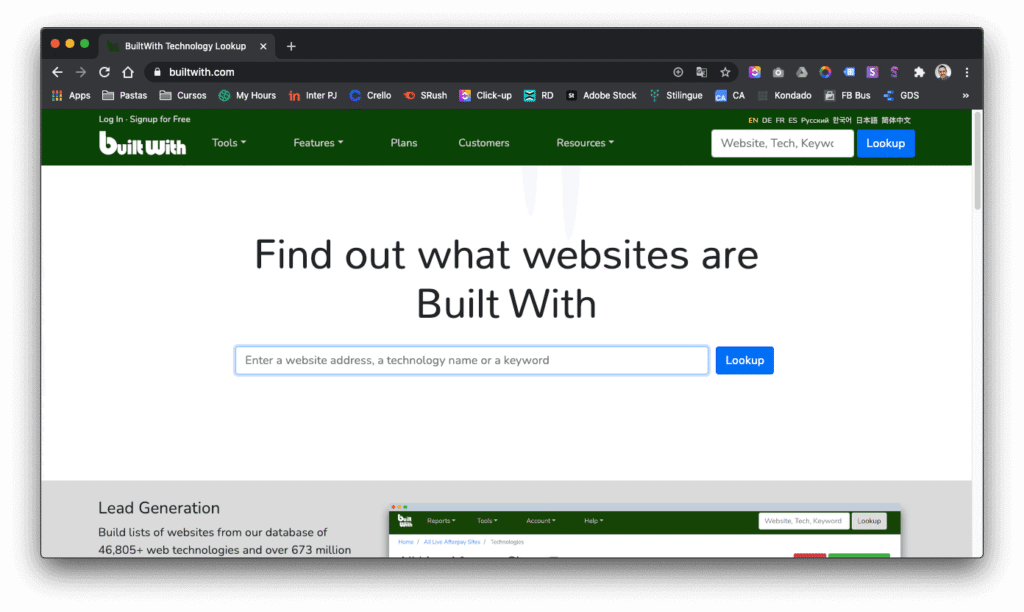Screen dimensions: 1024x612
Task: Close the BuiltWith Technology Lookup tab
Action: (x=263, y=46)
